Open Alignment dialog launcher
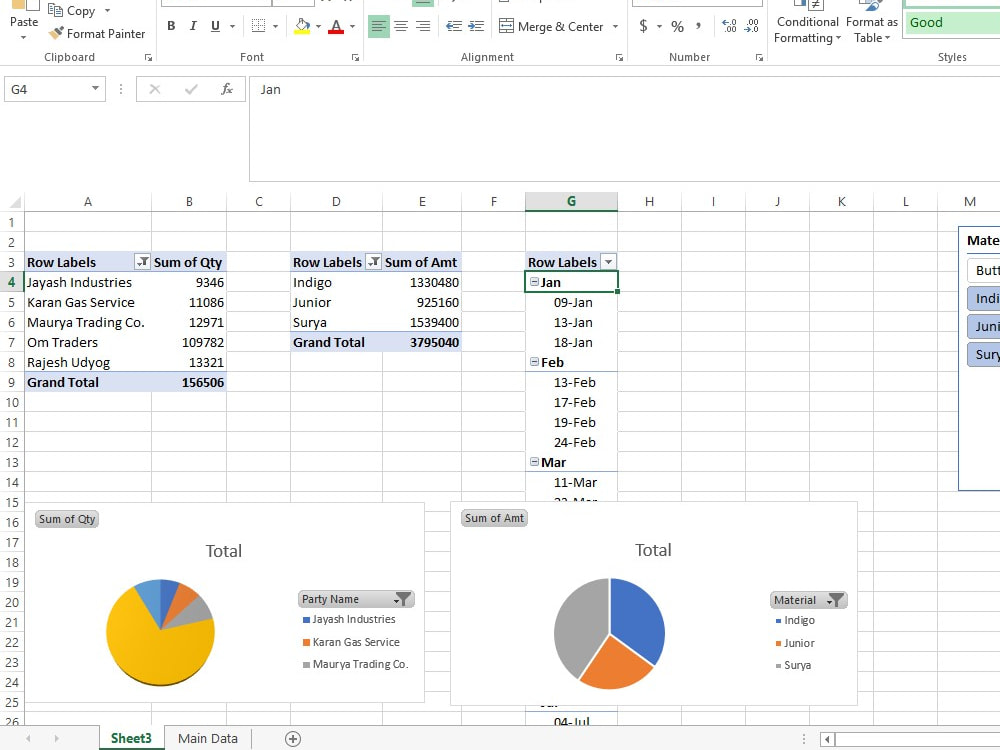The image size is (1000, 750). click(x=619, y=57)
